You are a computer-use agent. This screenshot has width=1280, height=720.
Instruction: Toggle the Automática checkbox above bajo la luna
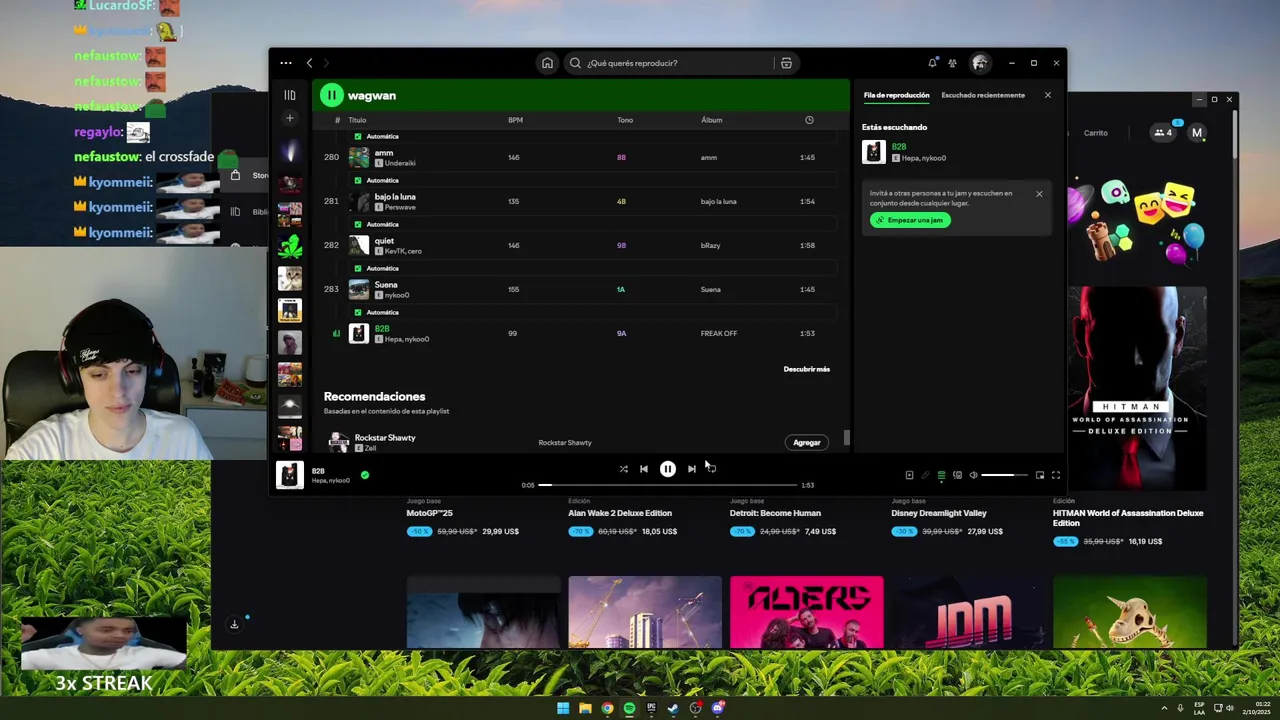(358, 180)
